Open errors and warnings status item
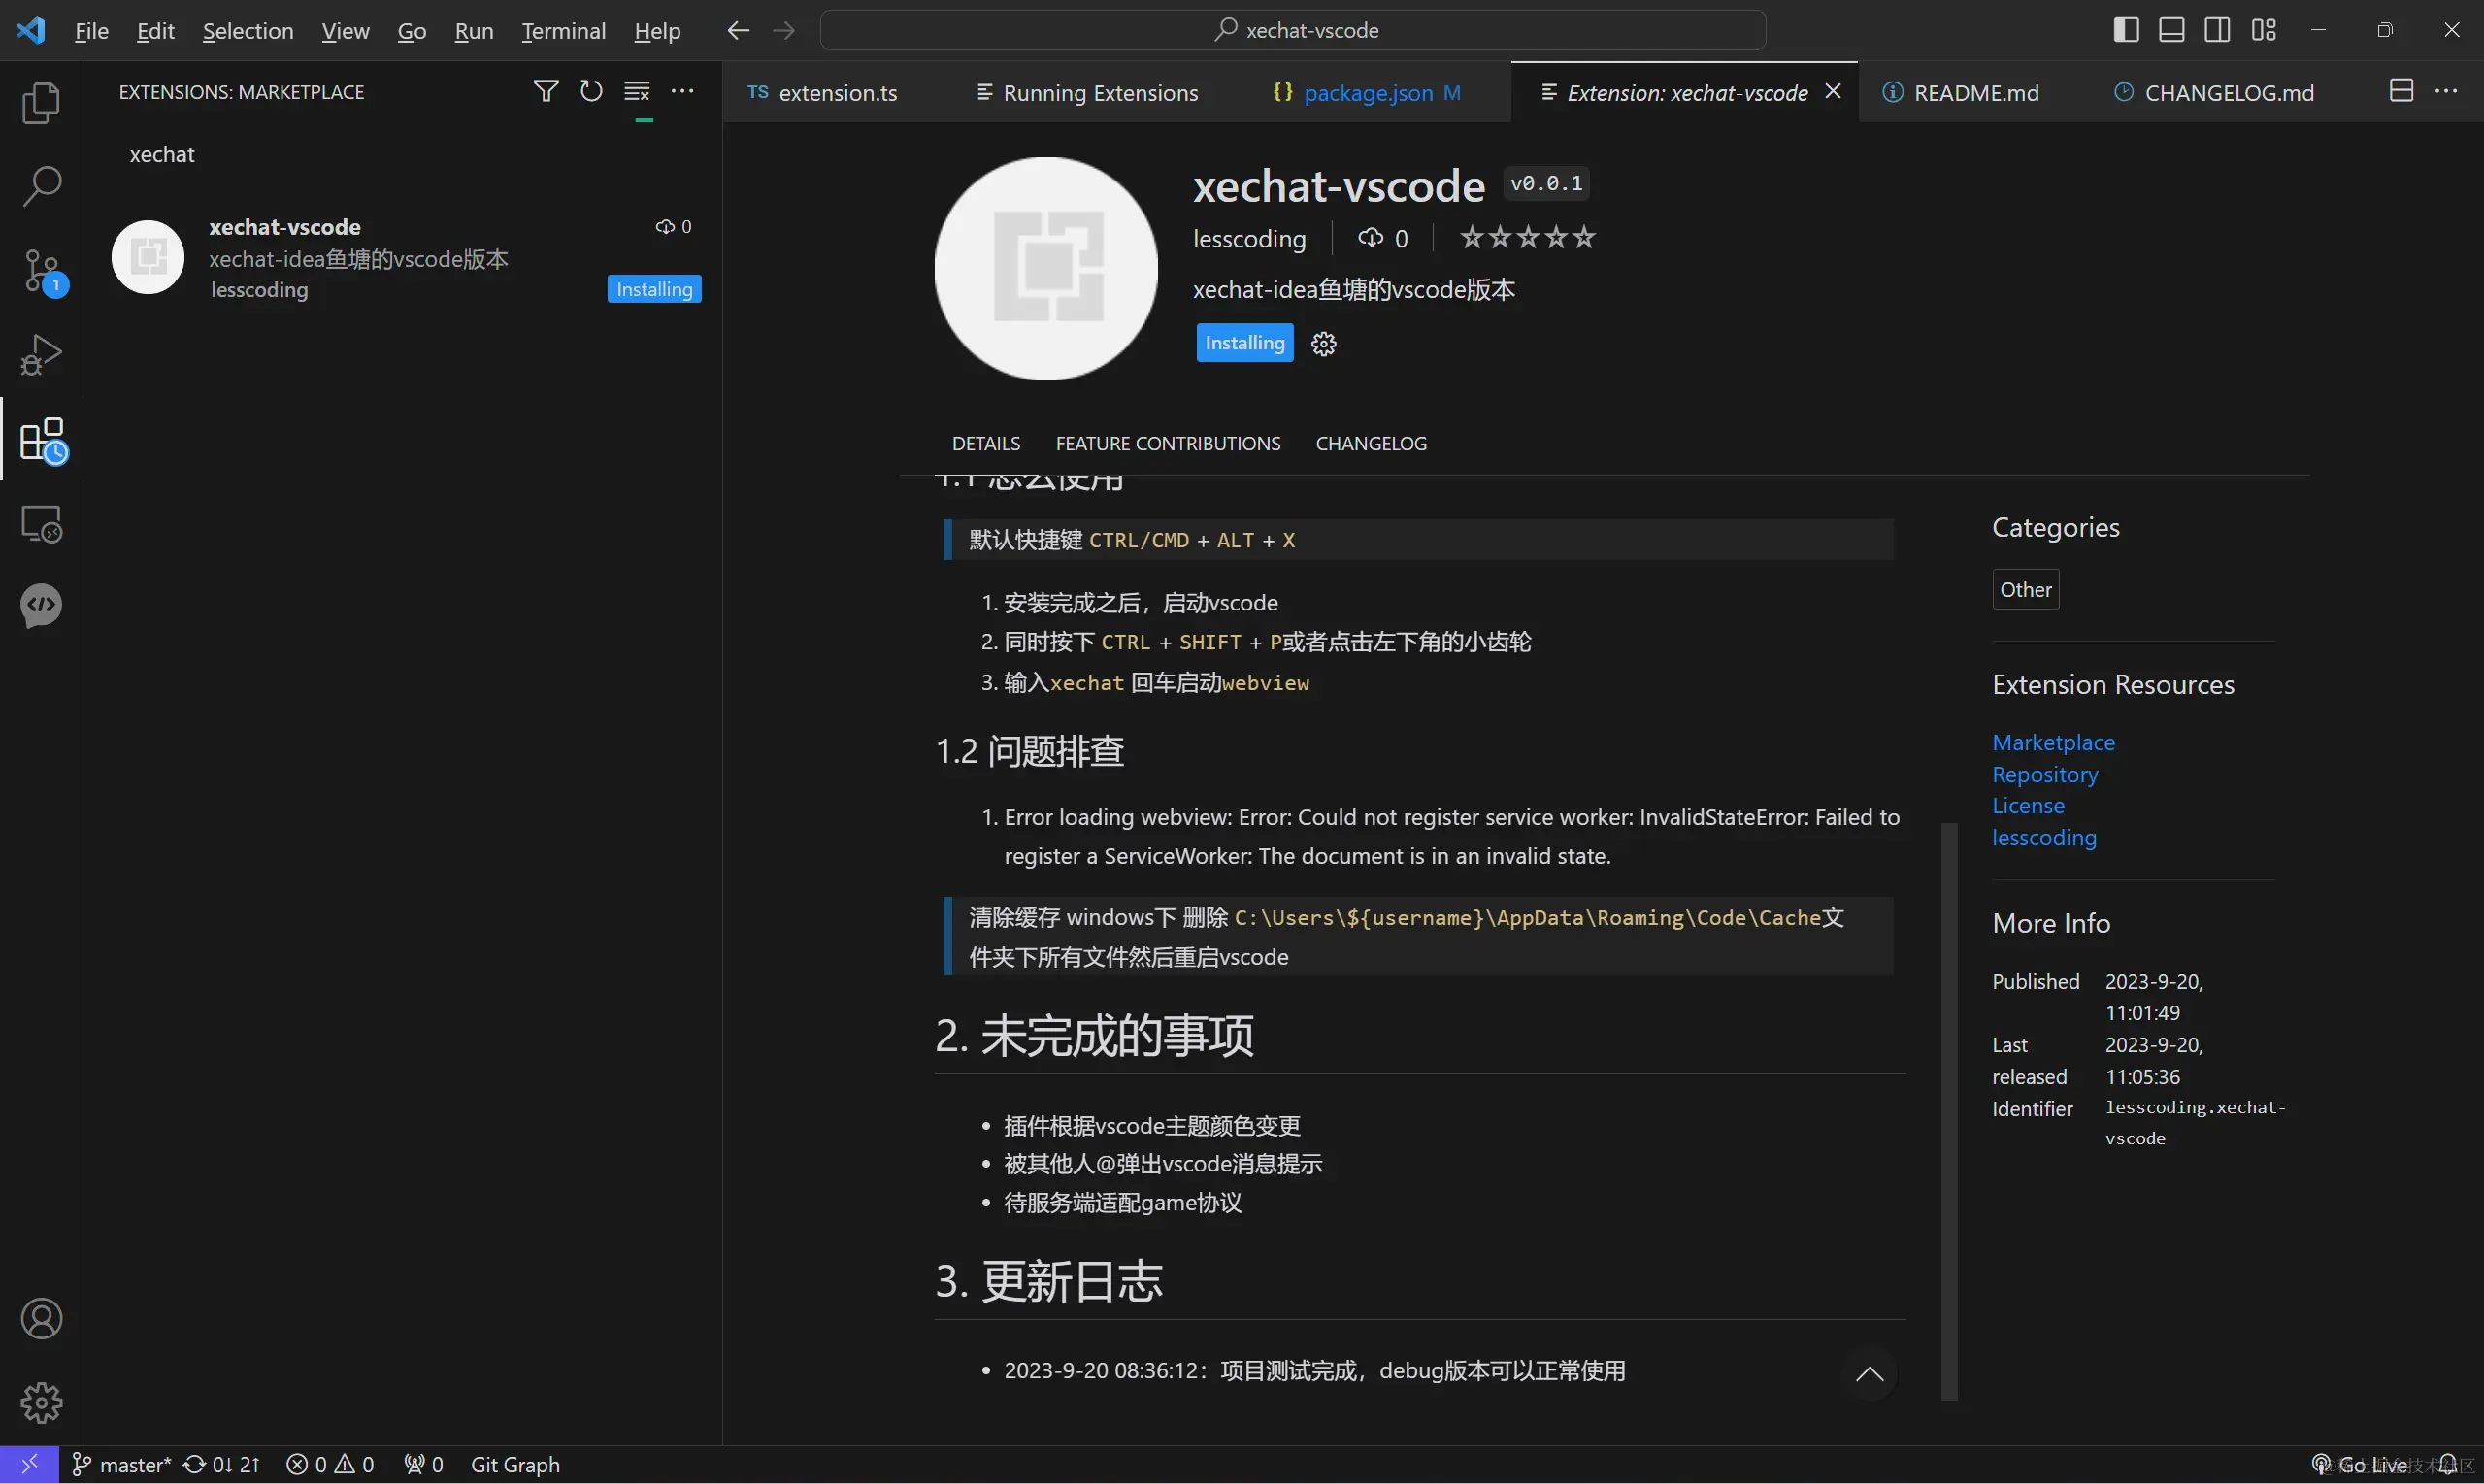This screenshot has width=2484, height=1484. [x=330, y=1464]
